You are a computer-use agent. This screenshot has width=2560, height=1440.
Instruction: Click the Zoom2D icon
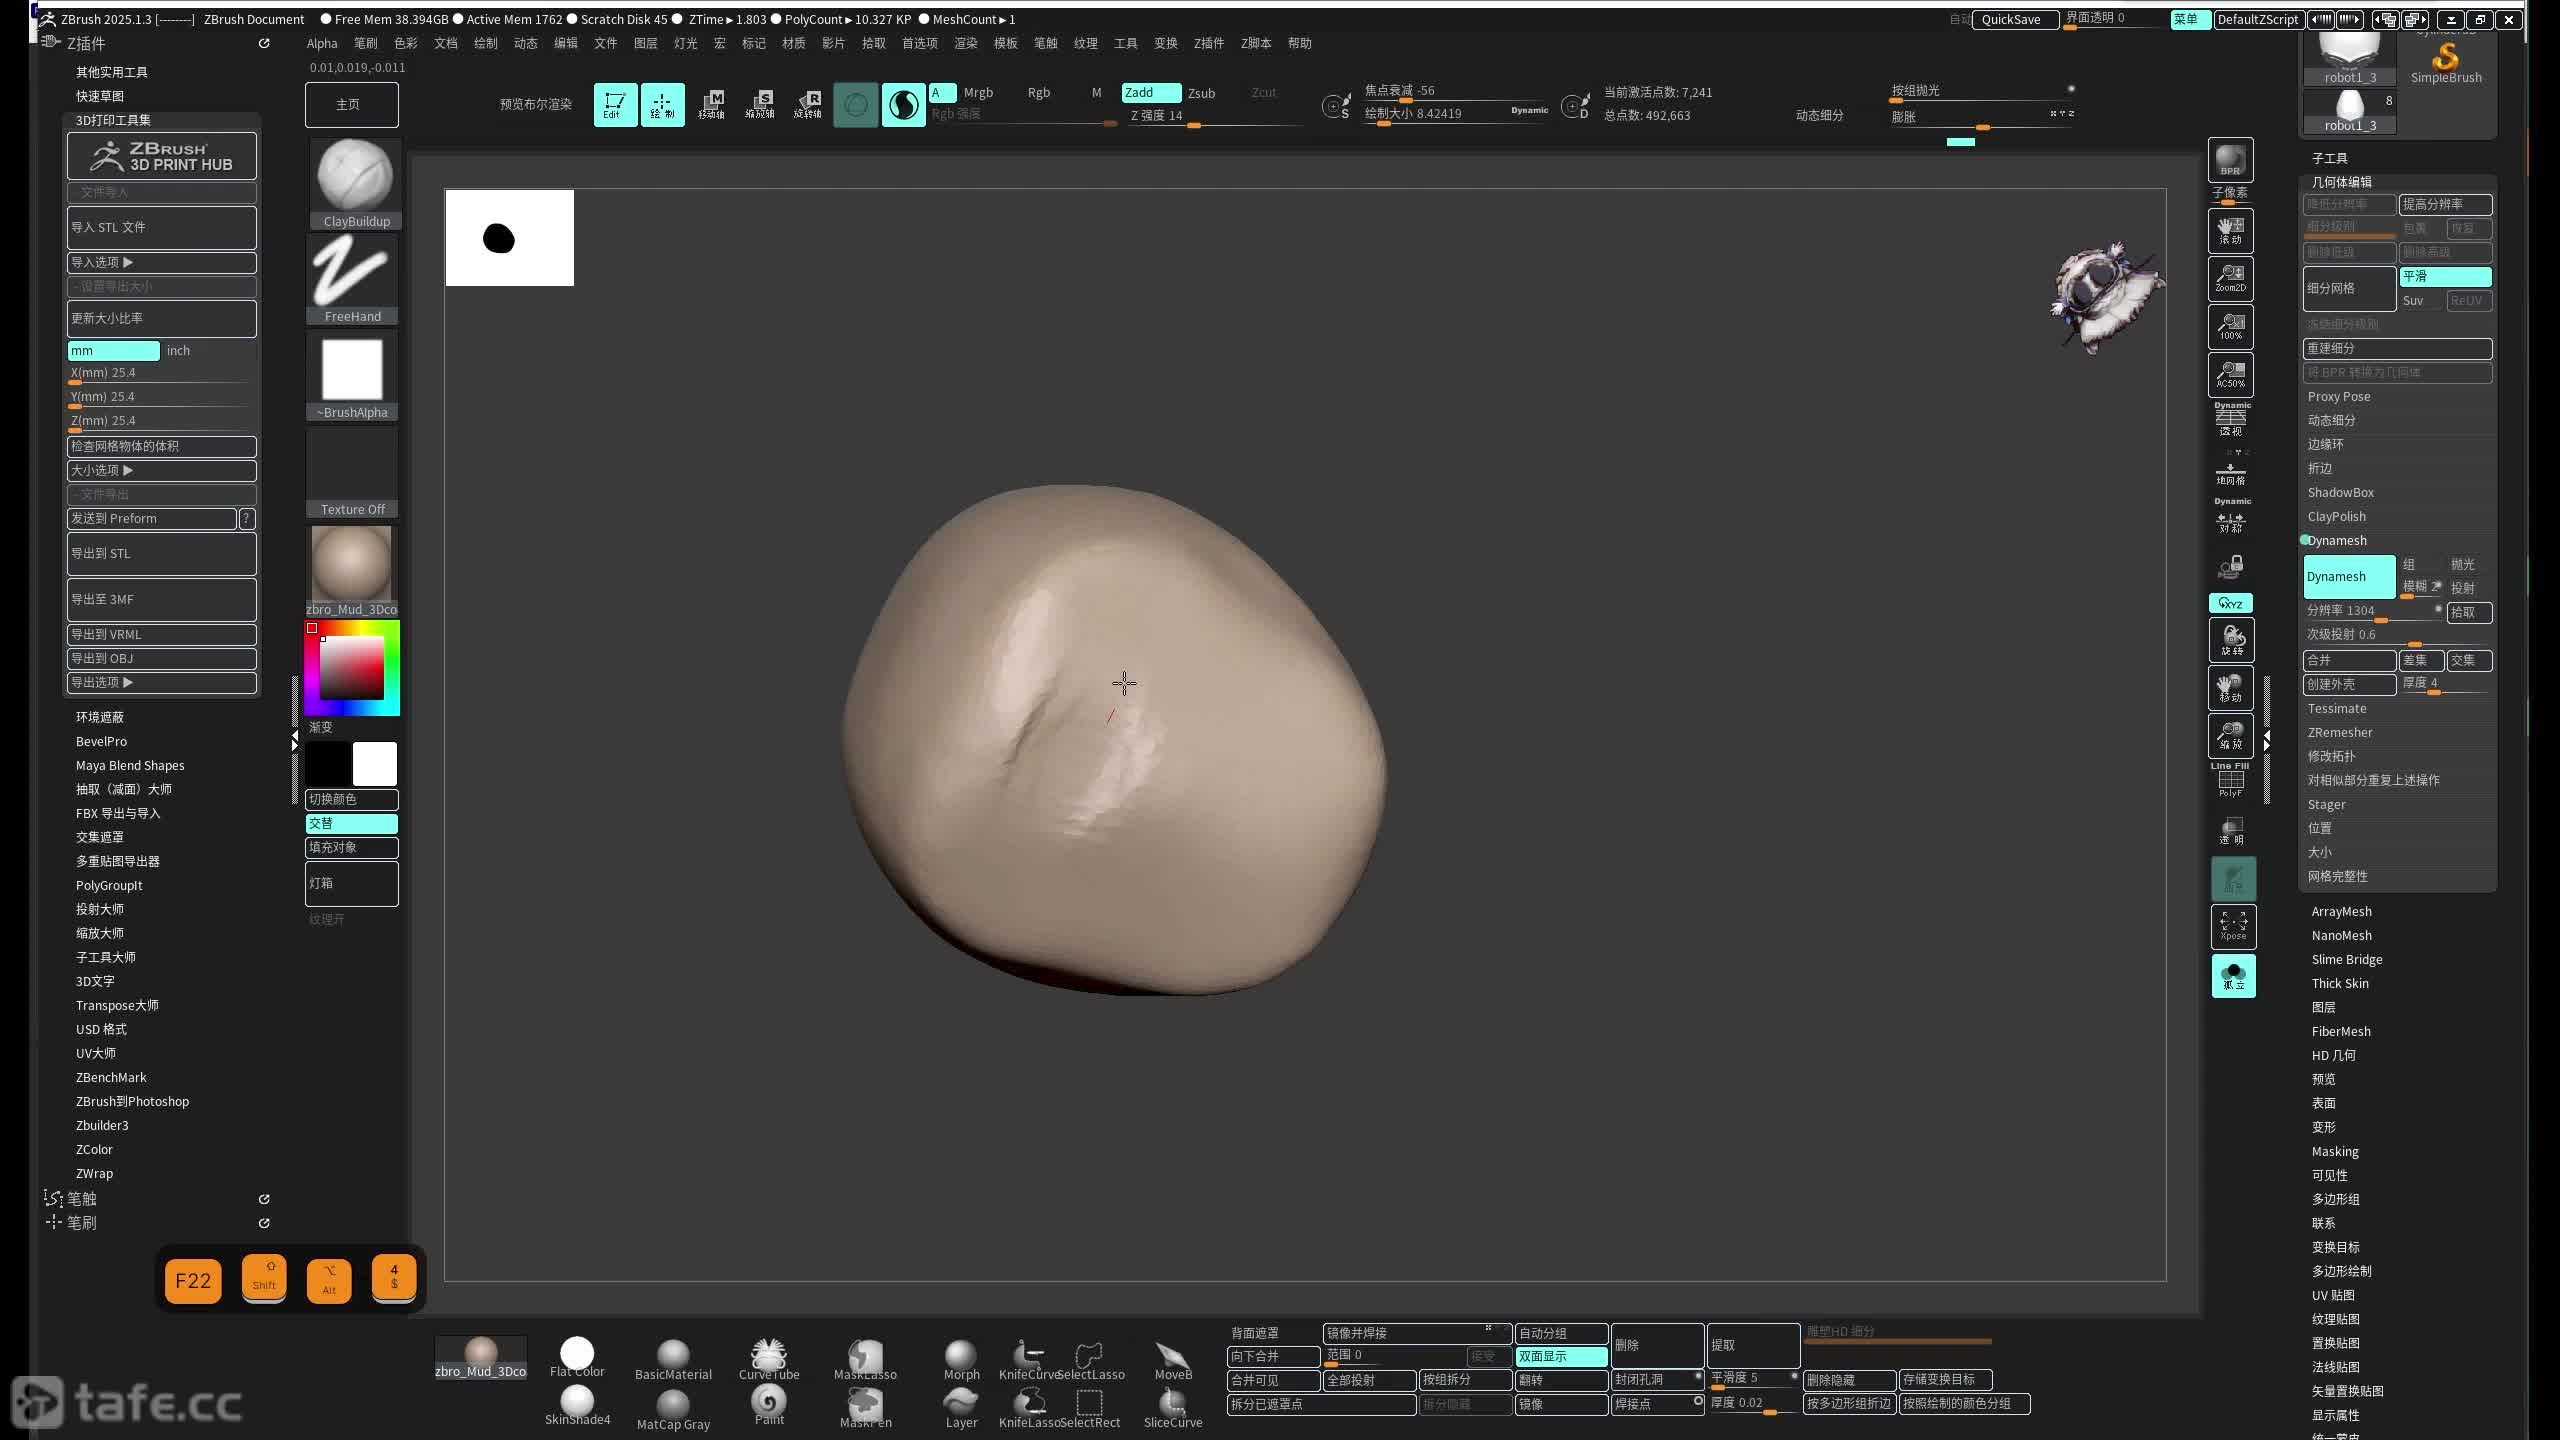tap(2230, 278)
